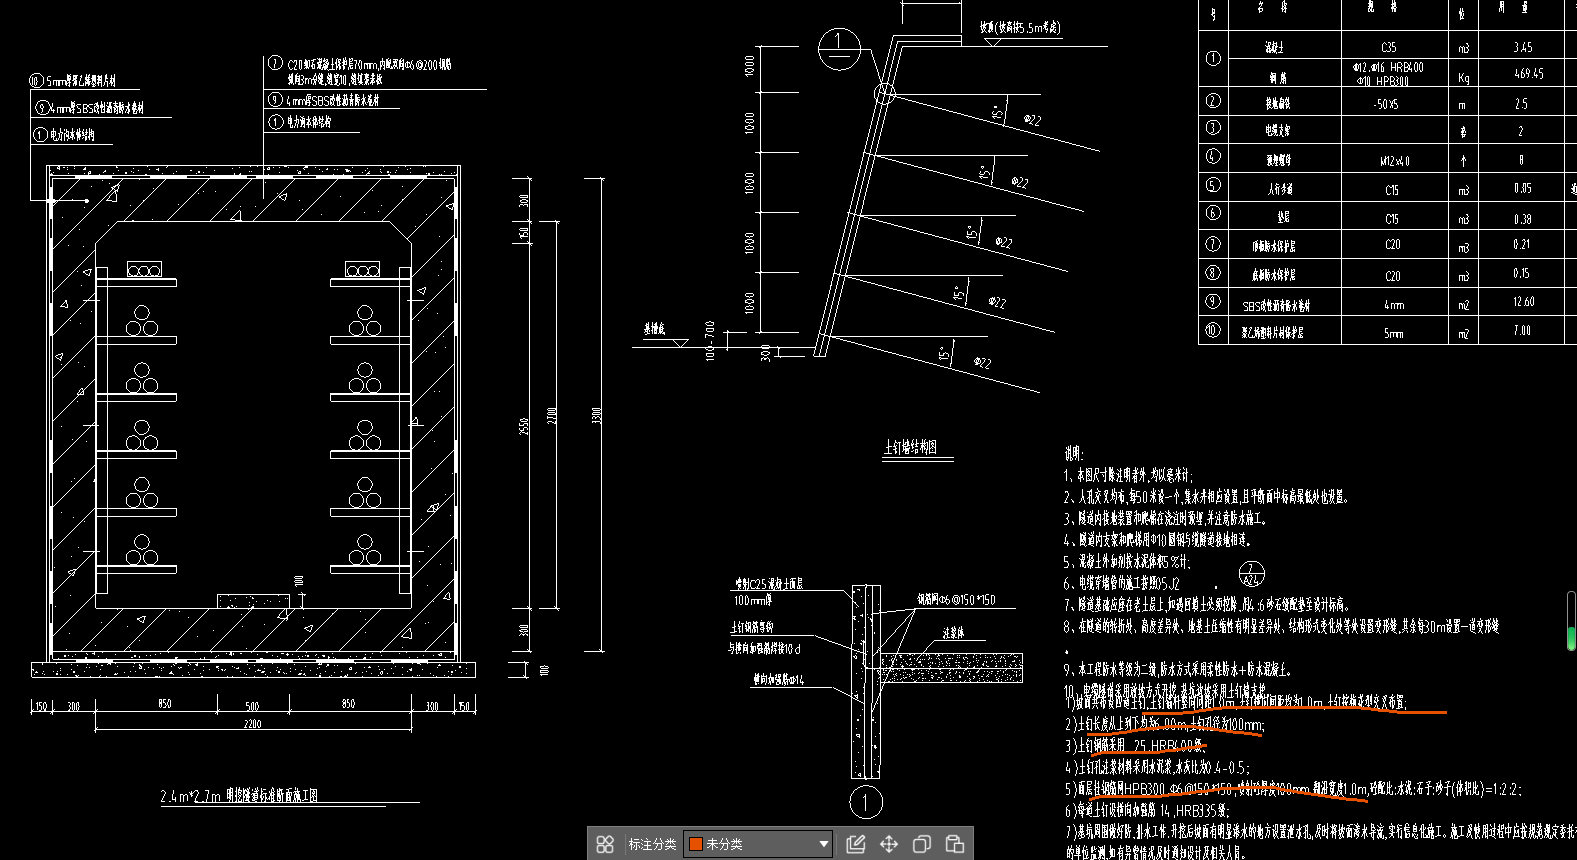Click the 7.00 quantity cell

coord(1522,330)
